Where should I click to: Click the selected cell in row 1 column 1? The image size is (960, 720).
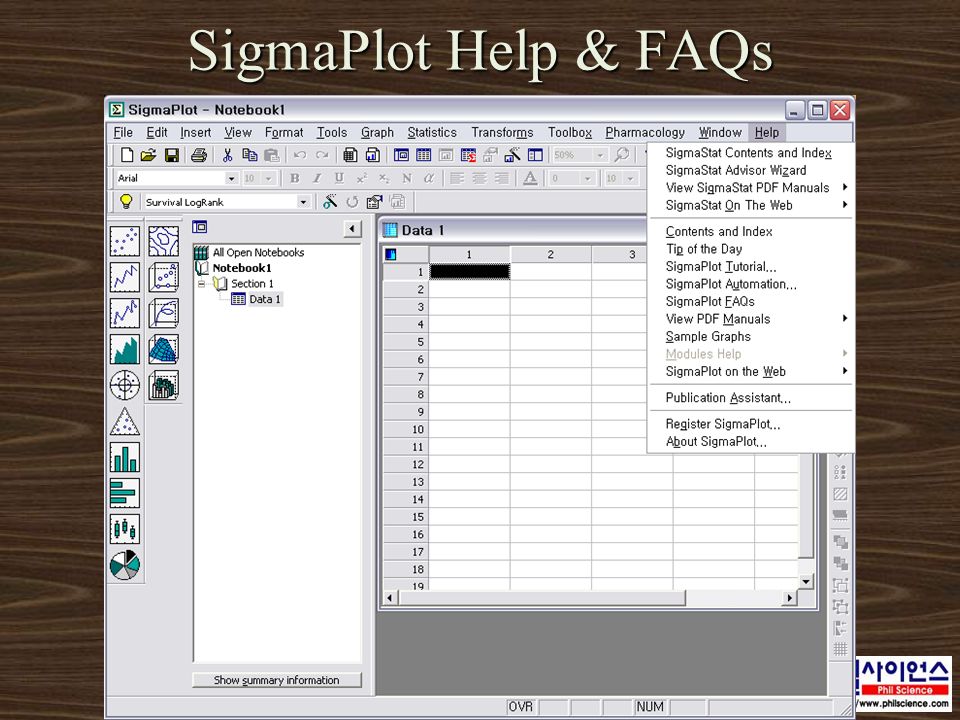coord(470,271)
